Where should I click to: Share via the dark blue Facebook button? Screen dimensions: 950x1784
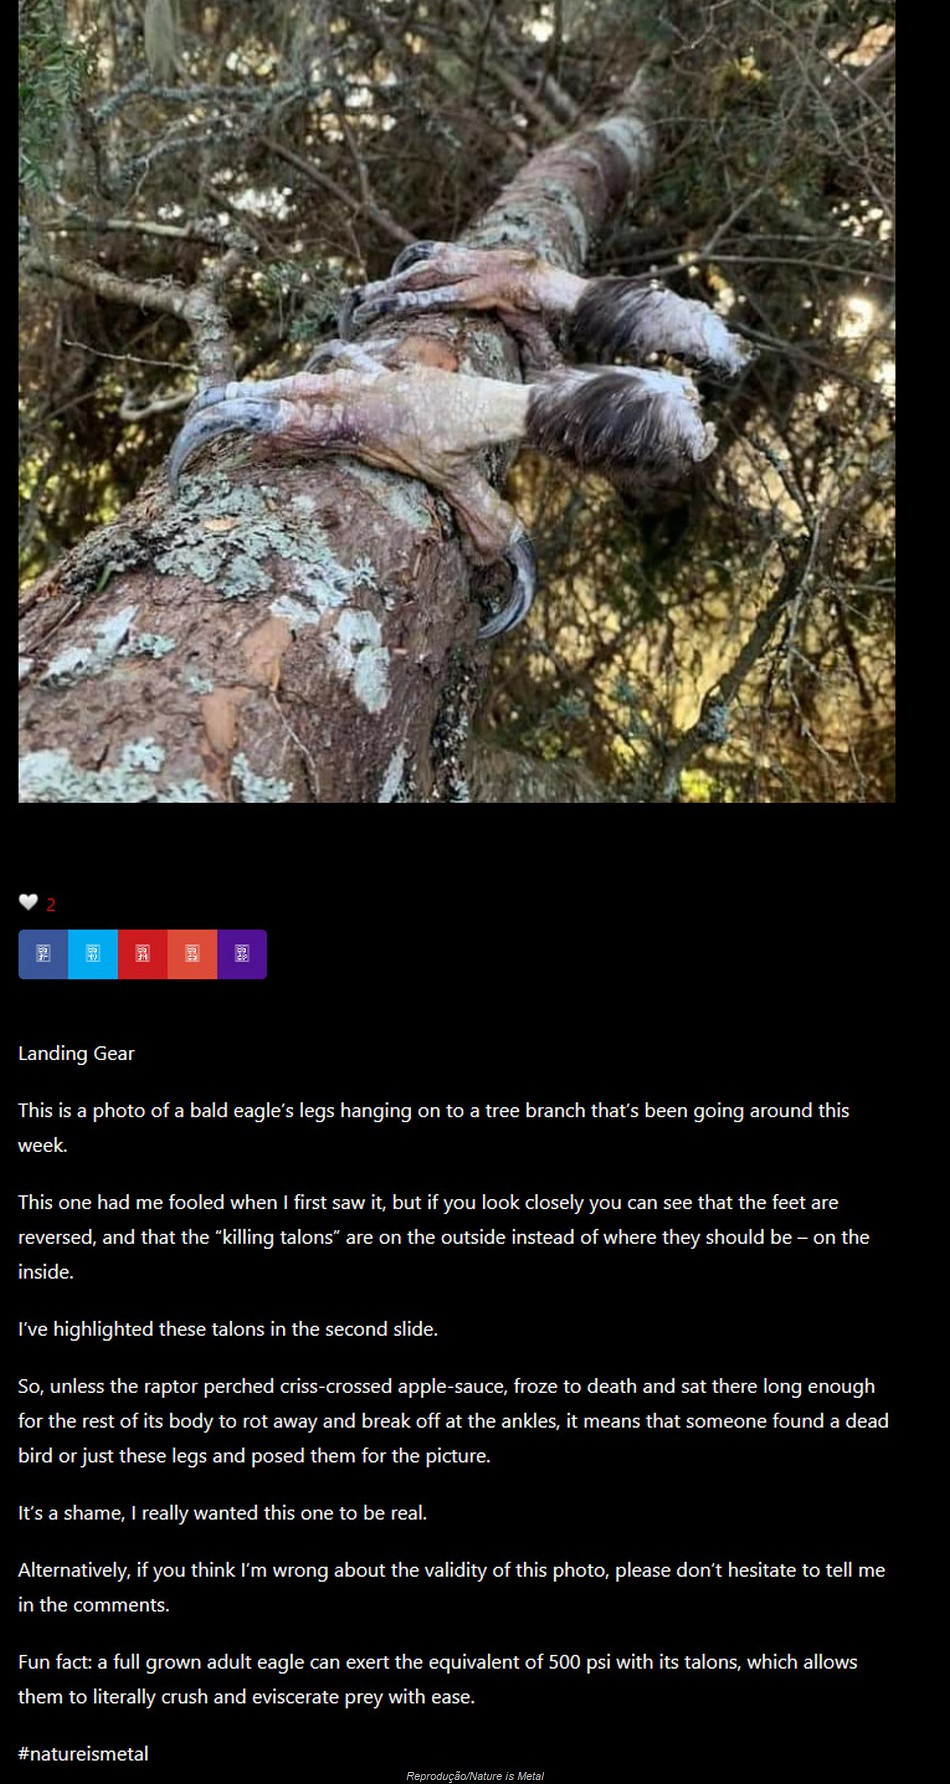tap(43, 954)
